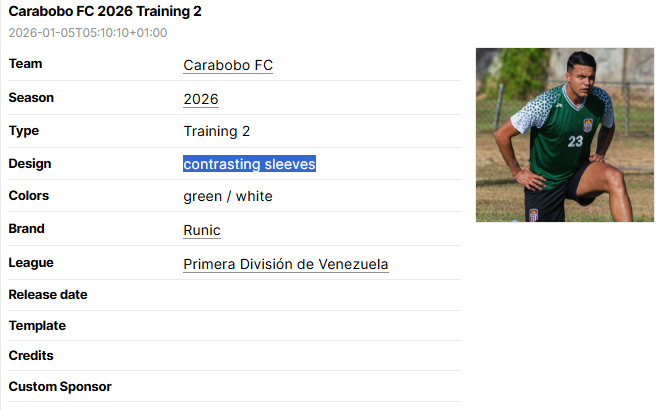The image size is (662, 410).
Task: Click the "green / white" colors value
Action: [x=228, y=196]
